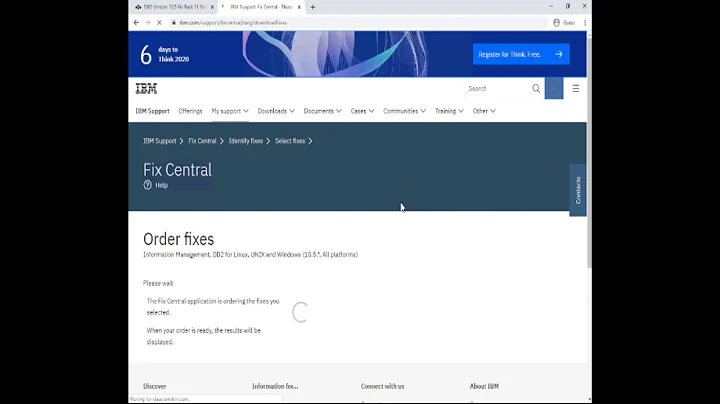Click the Help question mark icon

coord(147,185)
